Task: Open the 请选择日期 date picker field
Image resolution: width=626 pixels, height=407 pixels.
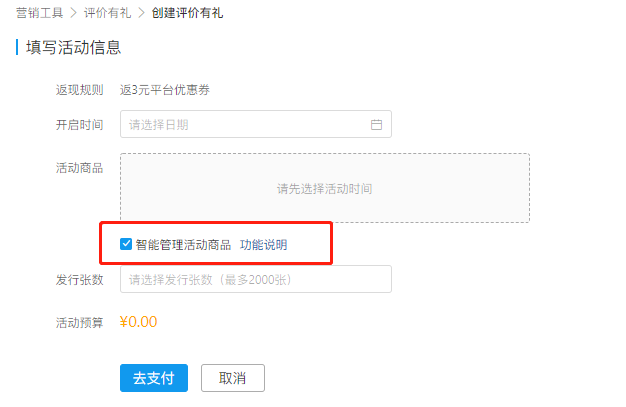Action: (256, 124)
